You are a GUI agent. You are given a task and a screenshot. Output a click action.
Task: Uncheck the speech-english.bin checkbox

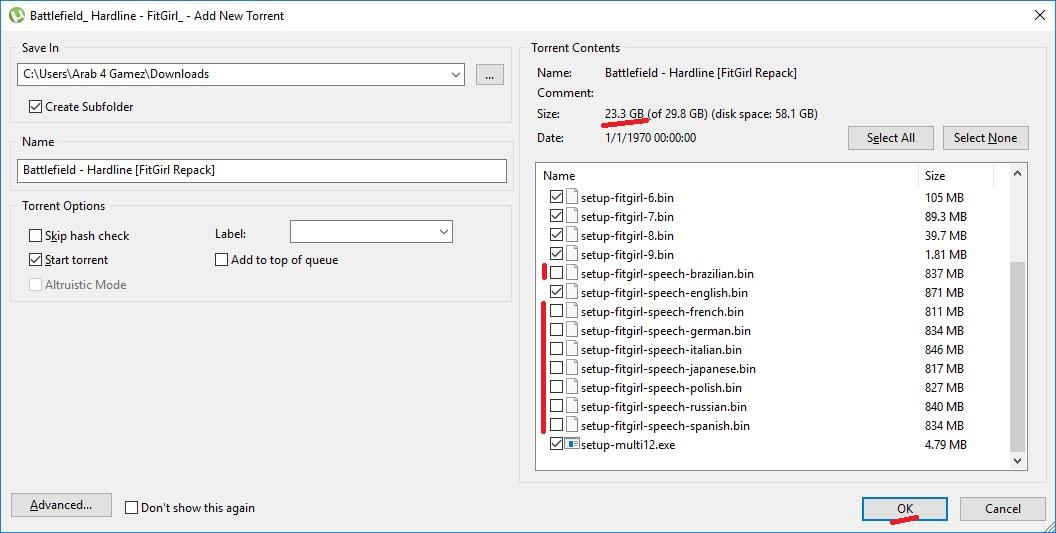(556, 292)
